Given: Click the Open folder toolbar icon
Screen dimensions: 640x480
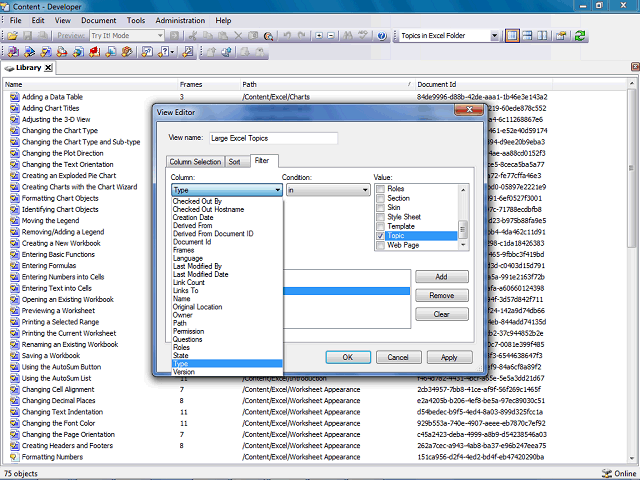Looking at the screenshot, I should pos(13,36).
